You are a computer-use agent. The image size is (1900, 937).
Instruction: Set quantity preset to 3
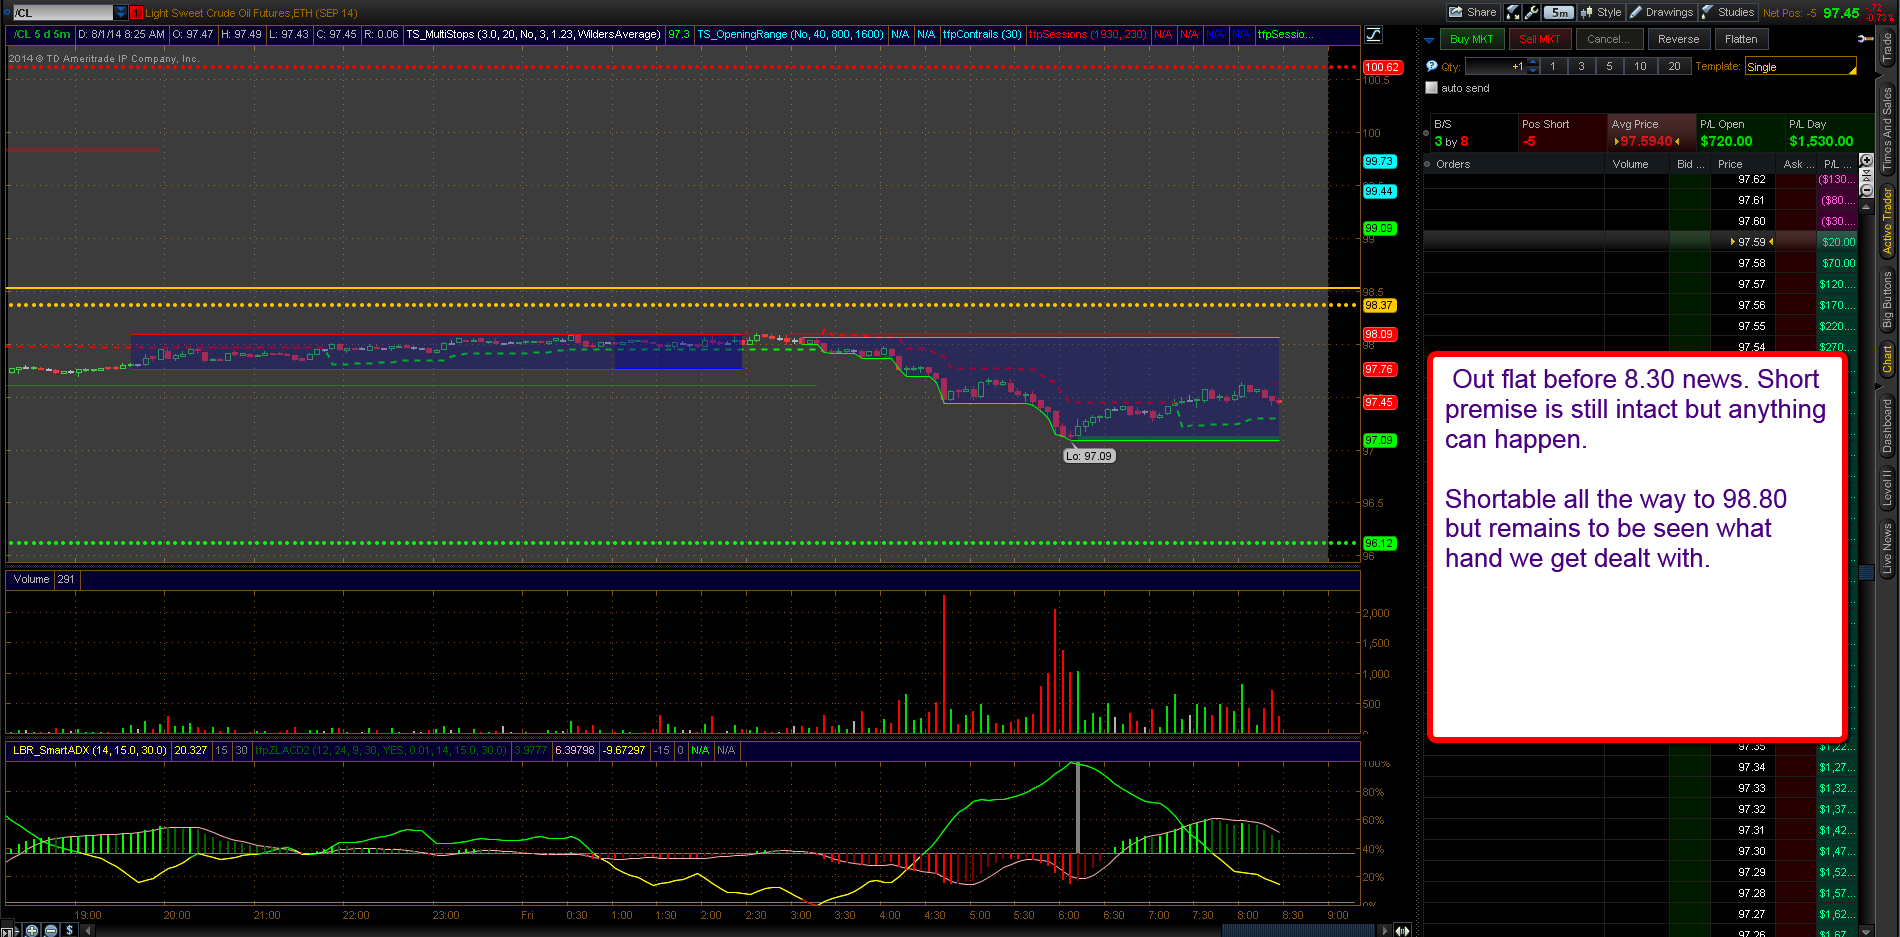(x=1581, y=66)
